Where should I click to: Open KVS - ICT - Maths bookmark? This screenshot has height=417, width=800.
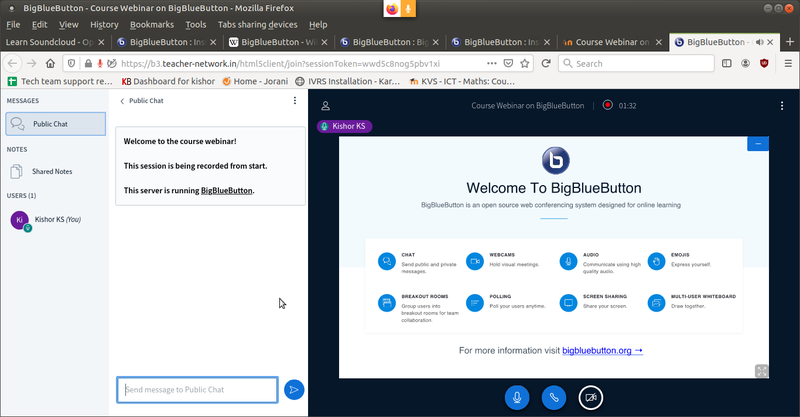click(462, 81)
